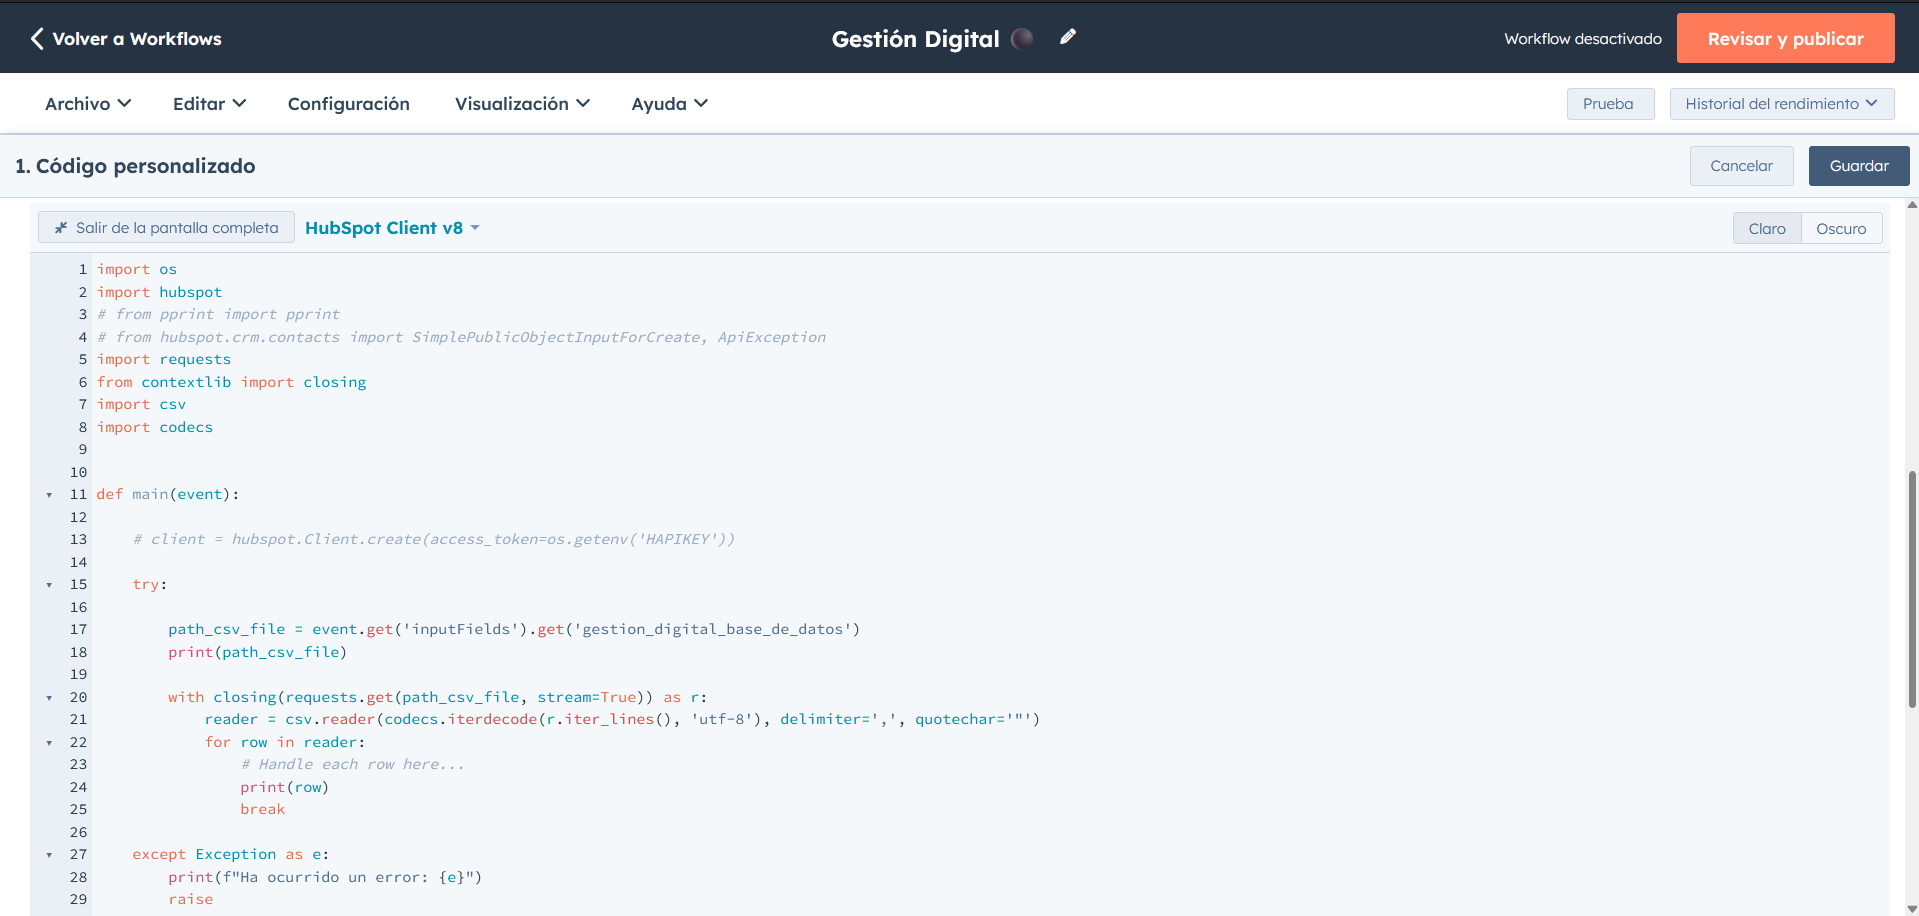Image resolution: width=1919 pixels, height=916 pixels.
Task: Click the pencil icon to rename Gestión Digital
Action: (1067, 37)
